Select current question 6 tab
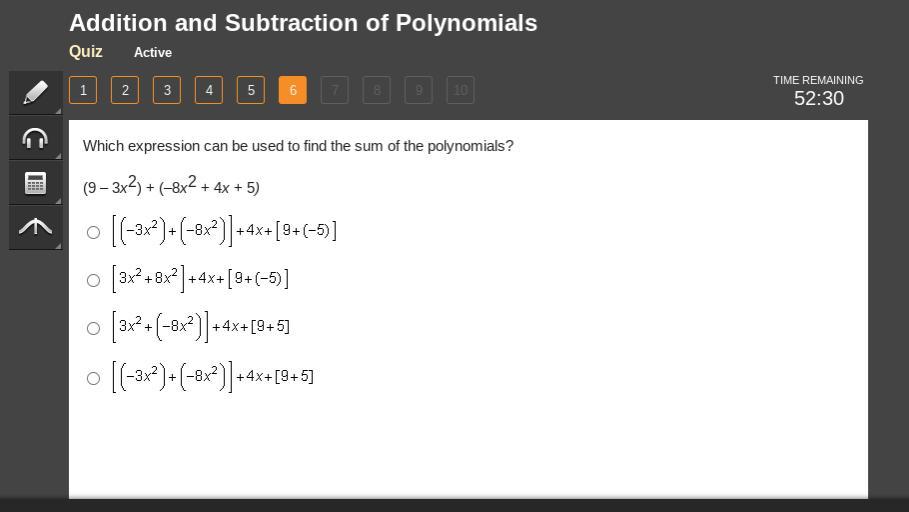This screenshot has width=909, height=512. [293, 90]
